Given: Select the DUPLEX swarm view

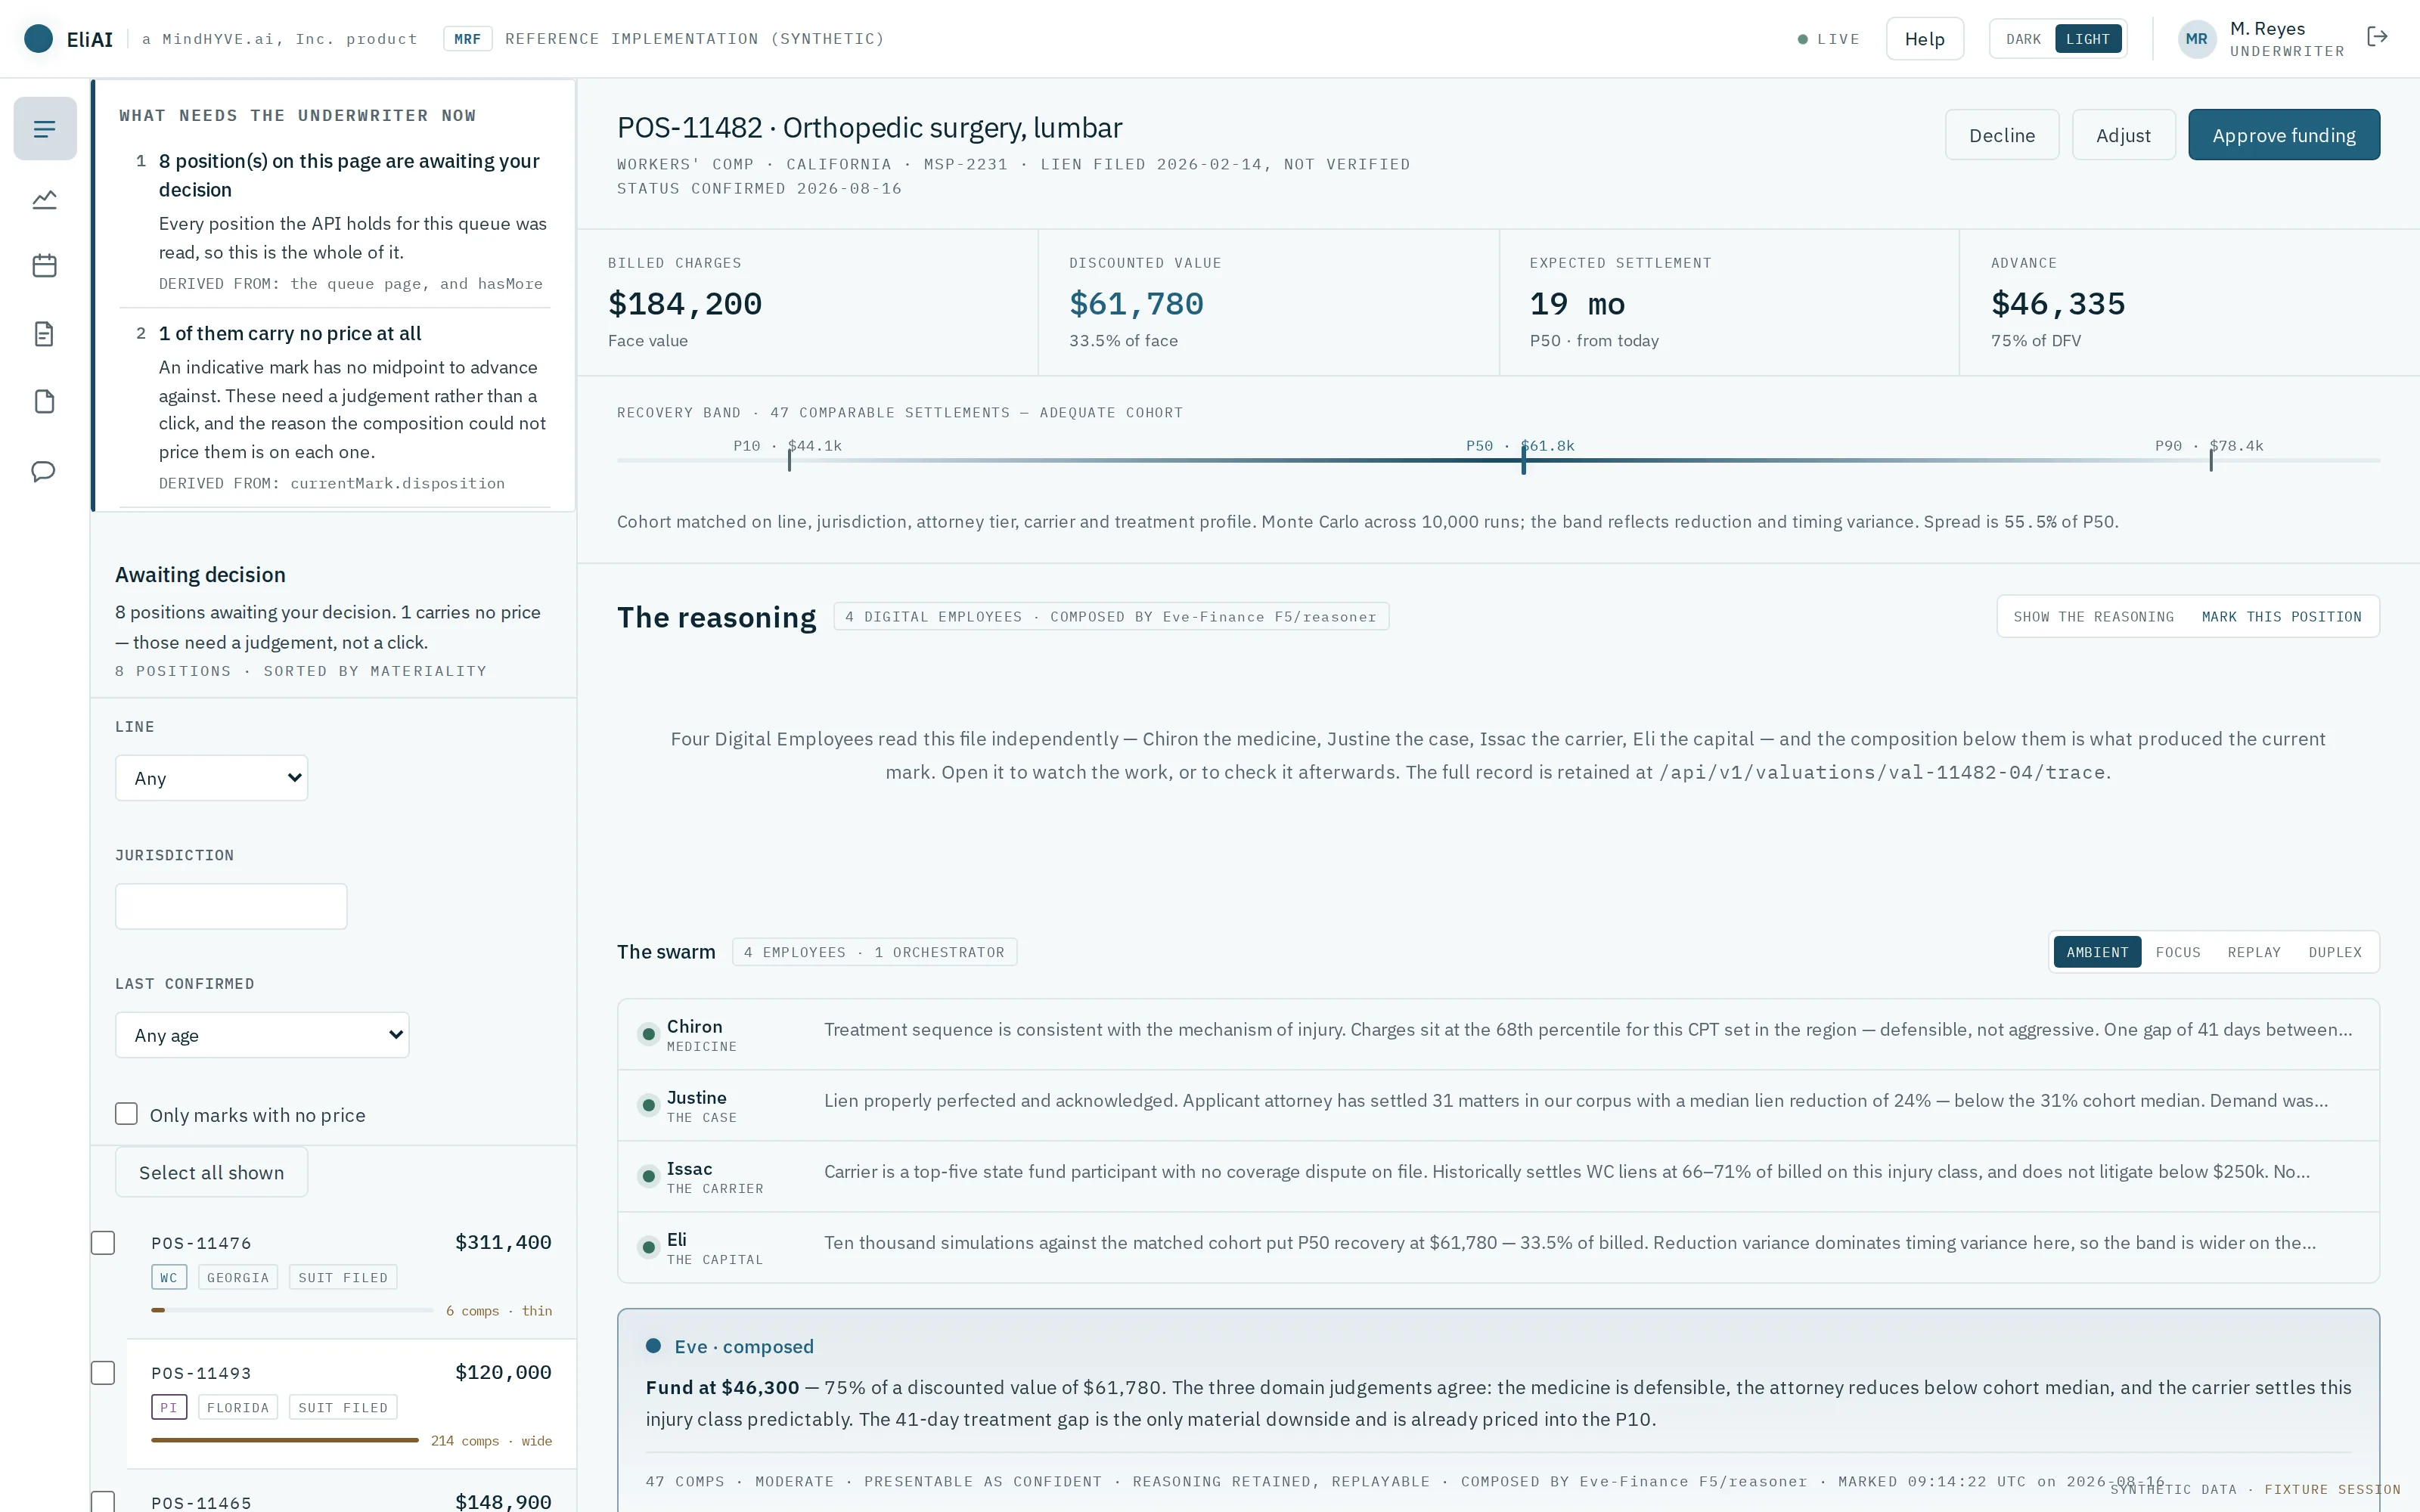Looking at the screenshot, I should click(2335, 952).
